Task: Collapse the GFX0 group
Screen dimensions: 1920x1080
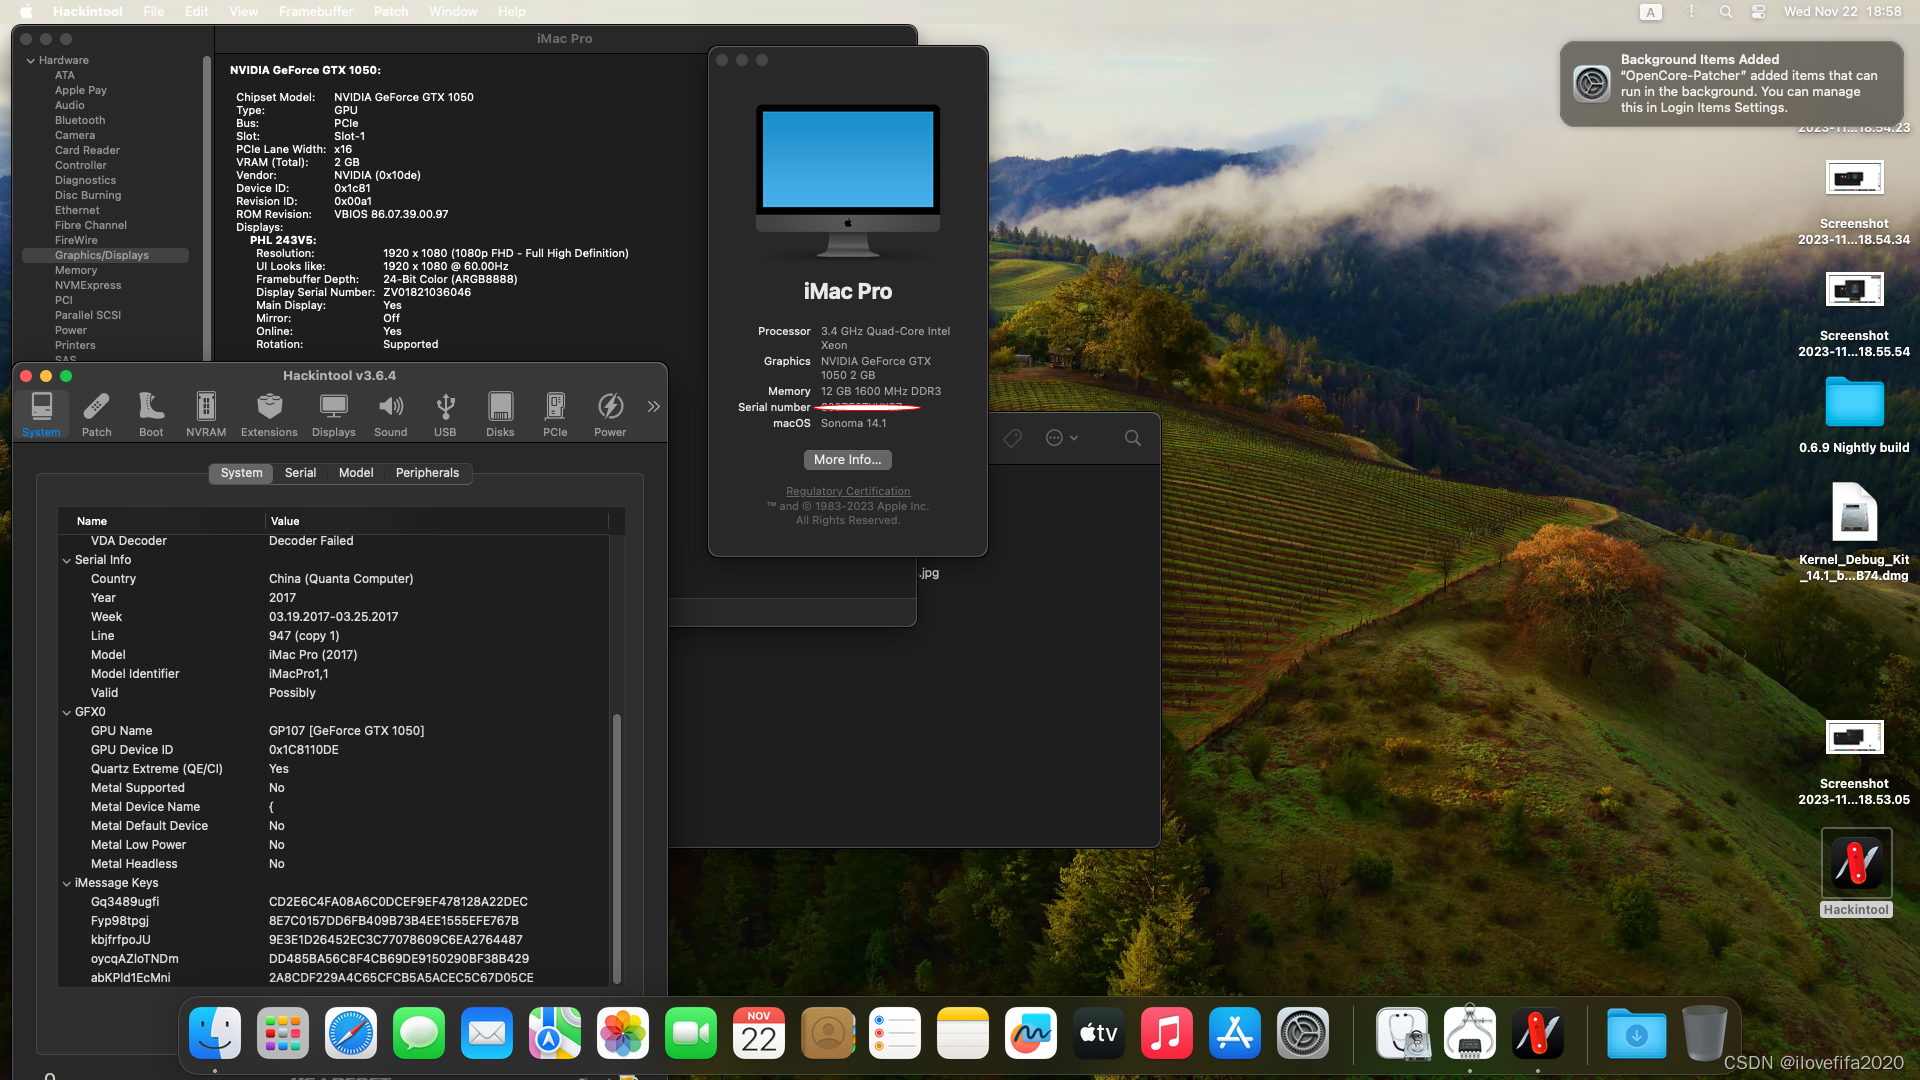Action: coord(67,712)
